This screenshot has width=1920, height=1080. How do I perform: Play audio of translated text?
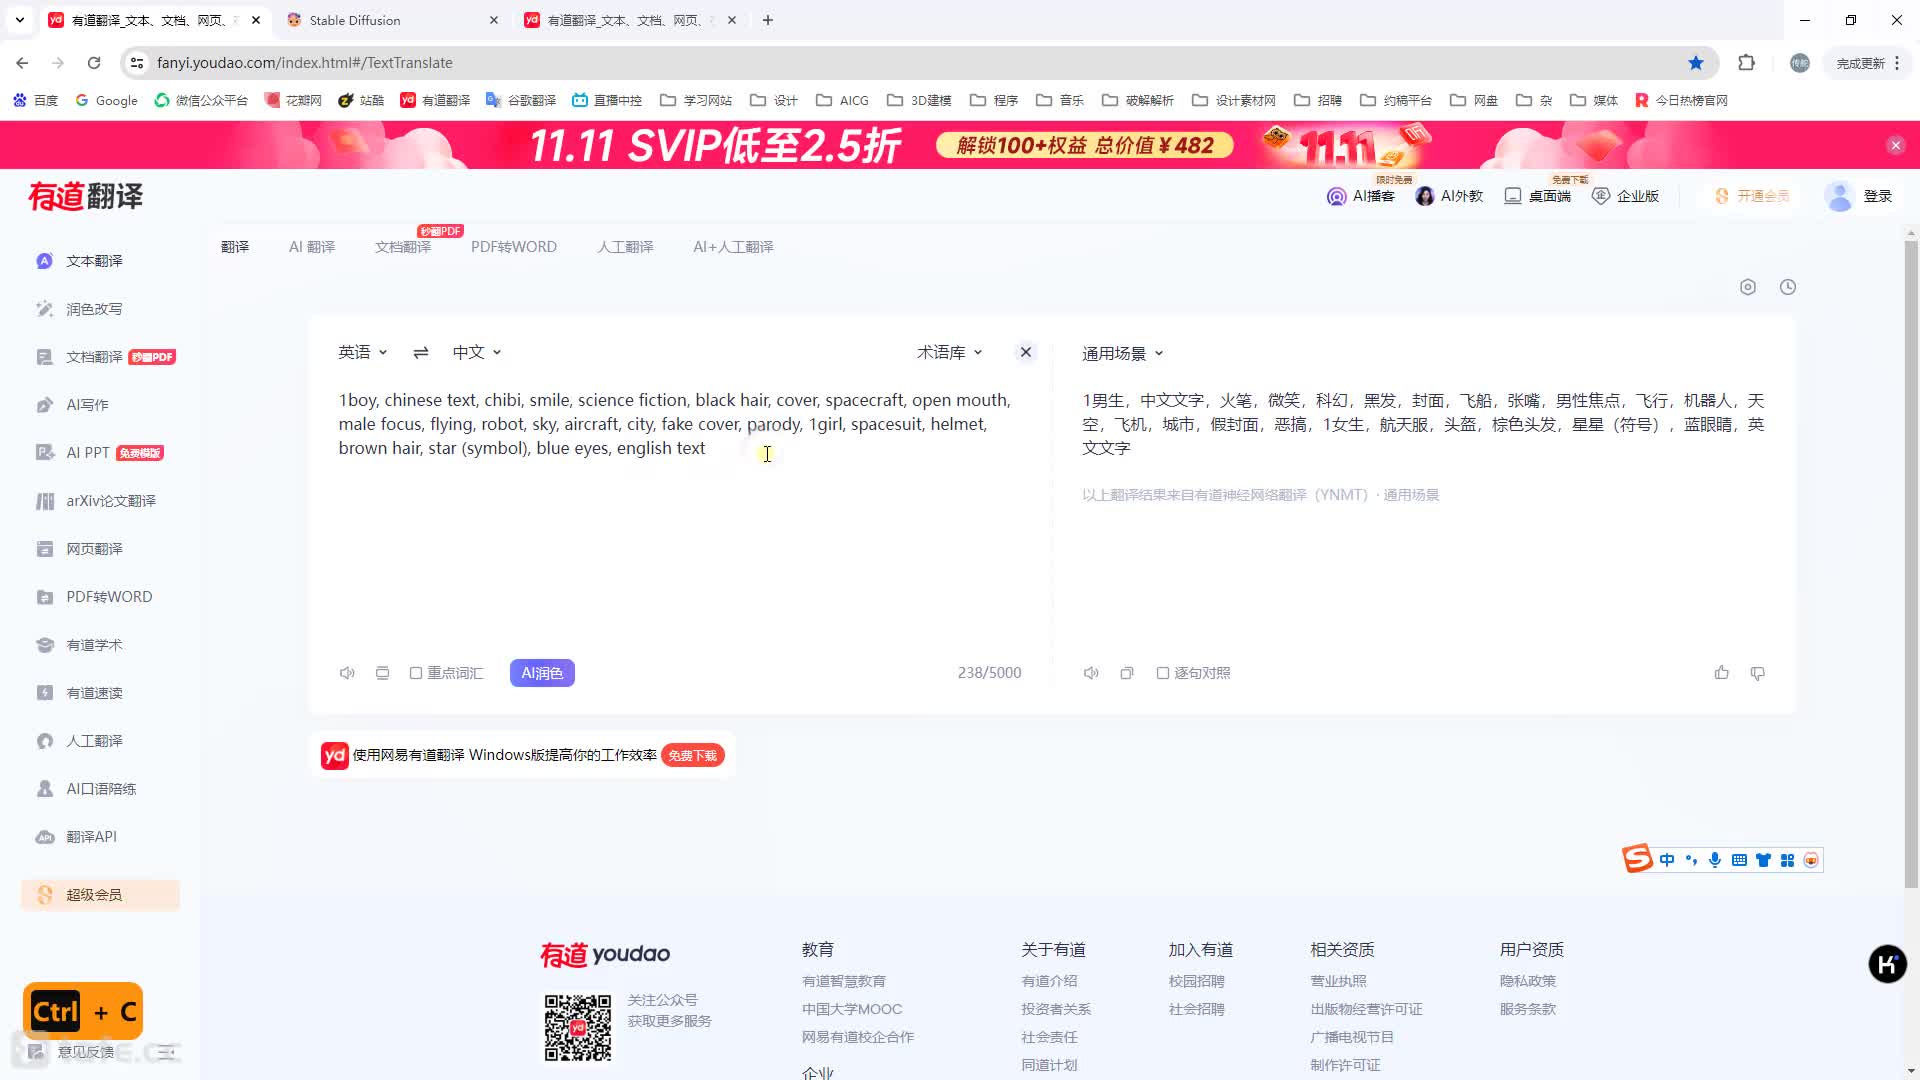(1091, 673)
